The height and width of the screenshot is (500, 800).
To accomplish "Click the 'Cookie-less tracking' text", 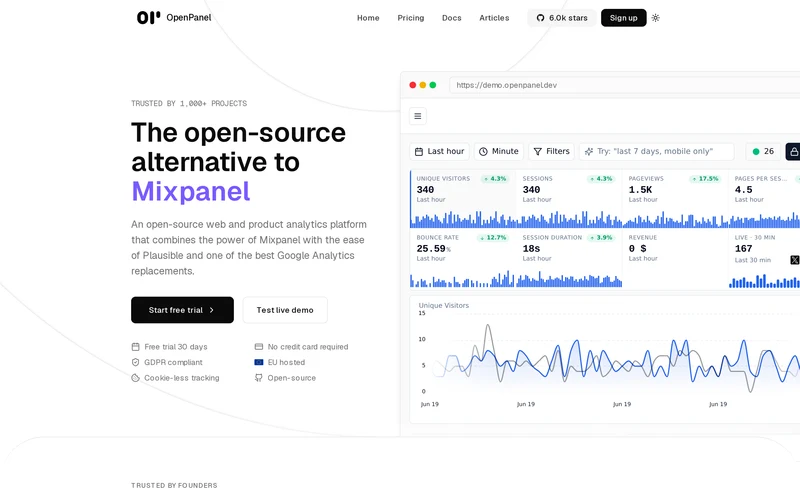I will (182, 378).
